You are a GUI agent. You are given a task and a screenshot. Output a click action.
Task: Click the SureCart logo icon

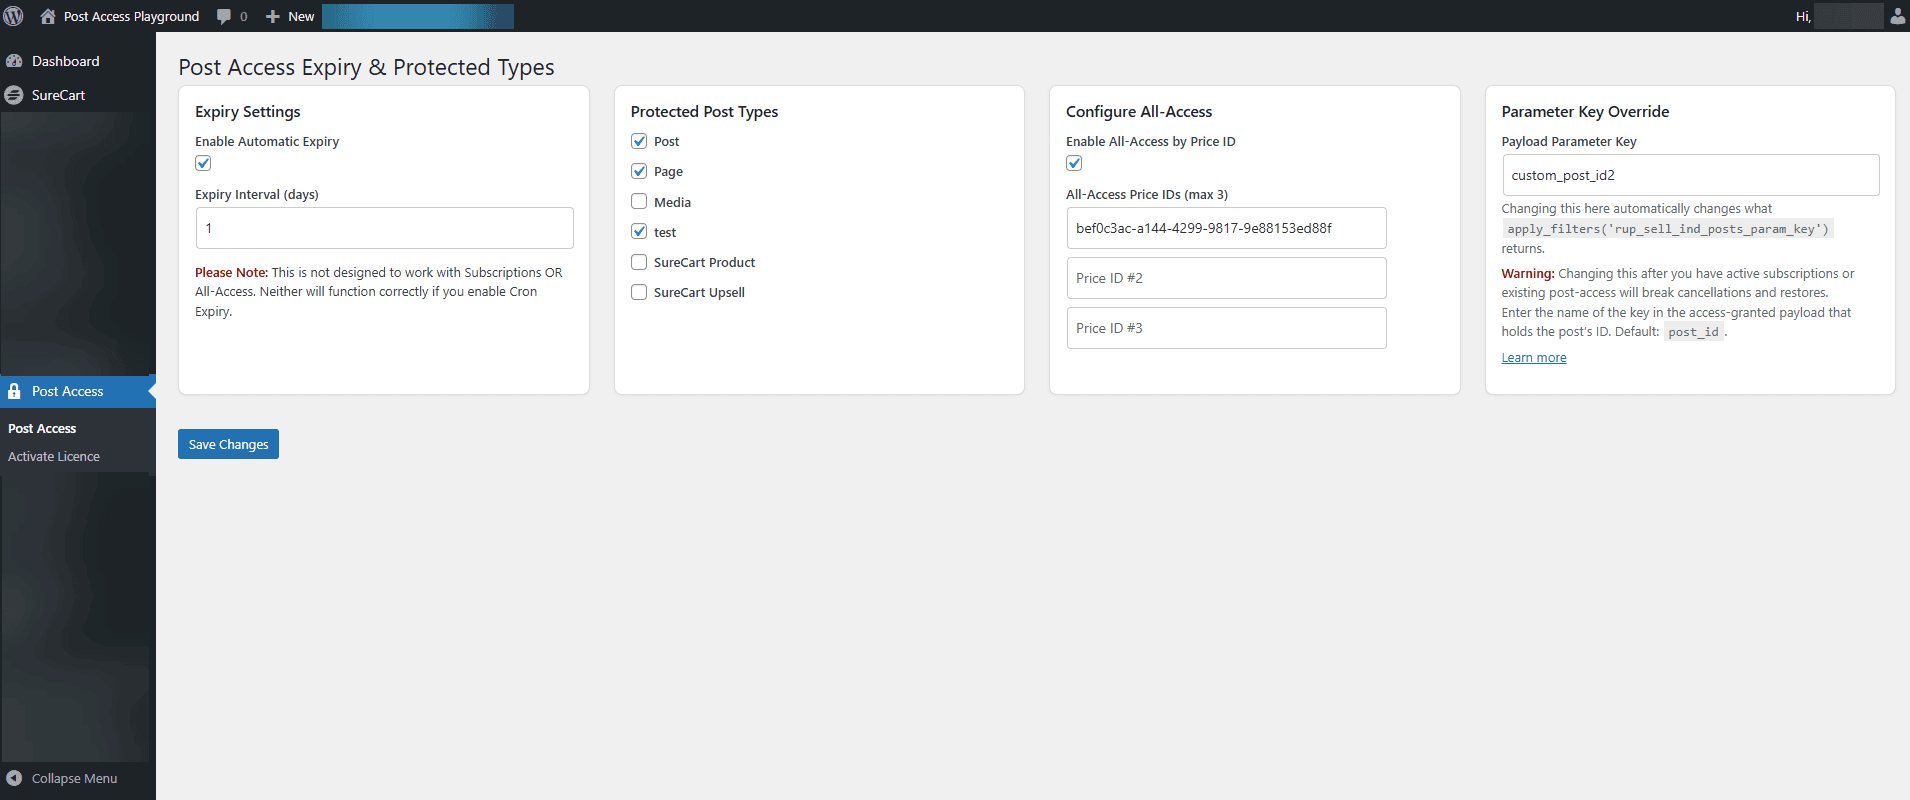(14, 95)
